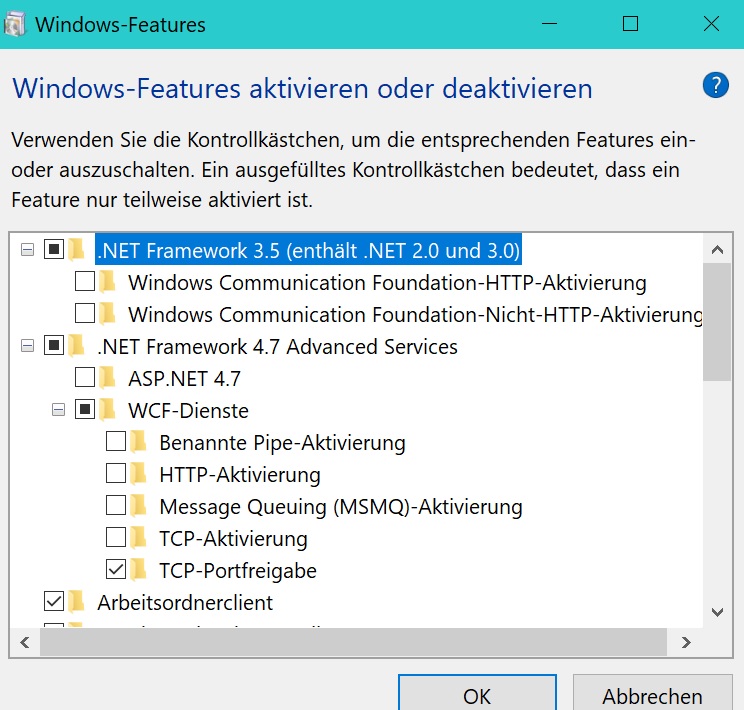Click the vertical scrollbar down arrow

[x=717, y=612]
